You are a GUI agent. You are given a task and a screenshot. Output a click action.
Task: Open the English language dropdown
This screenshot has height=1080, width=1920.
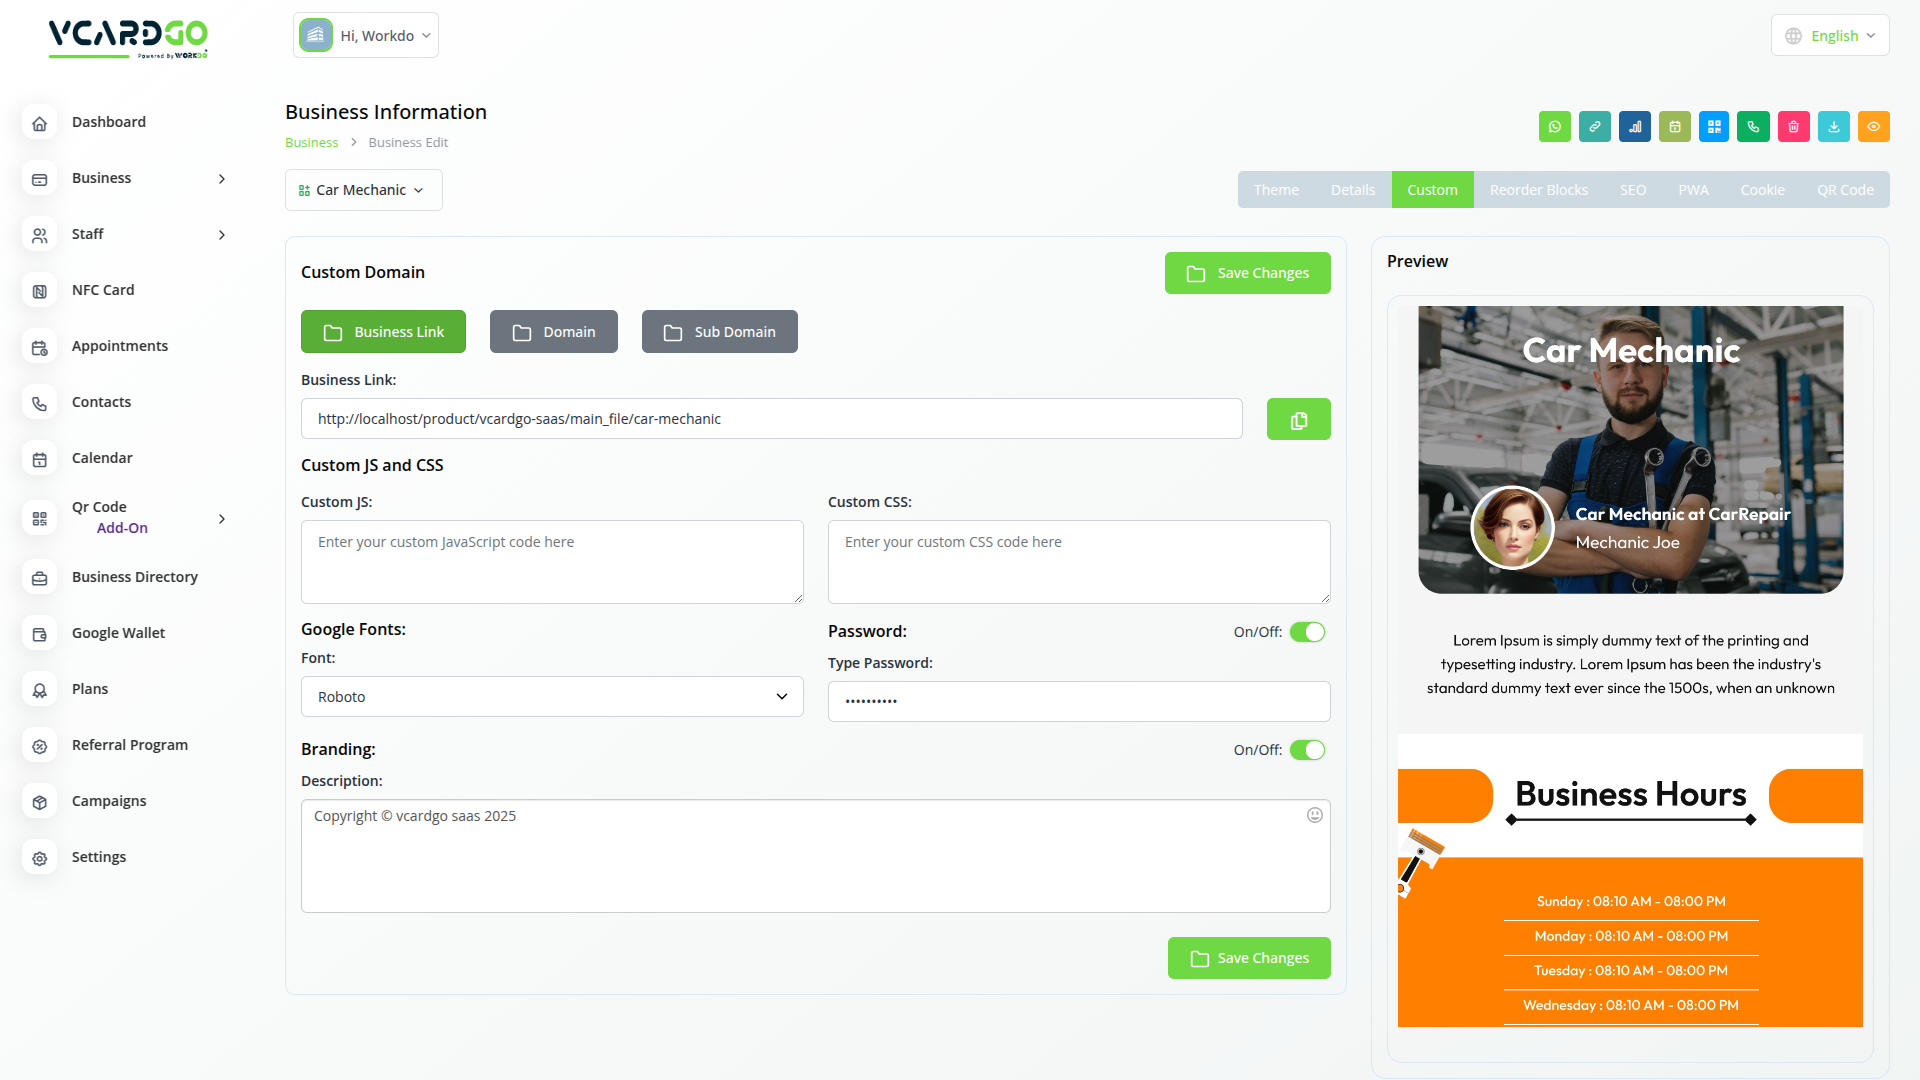1830,36
